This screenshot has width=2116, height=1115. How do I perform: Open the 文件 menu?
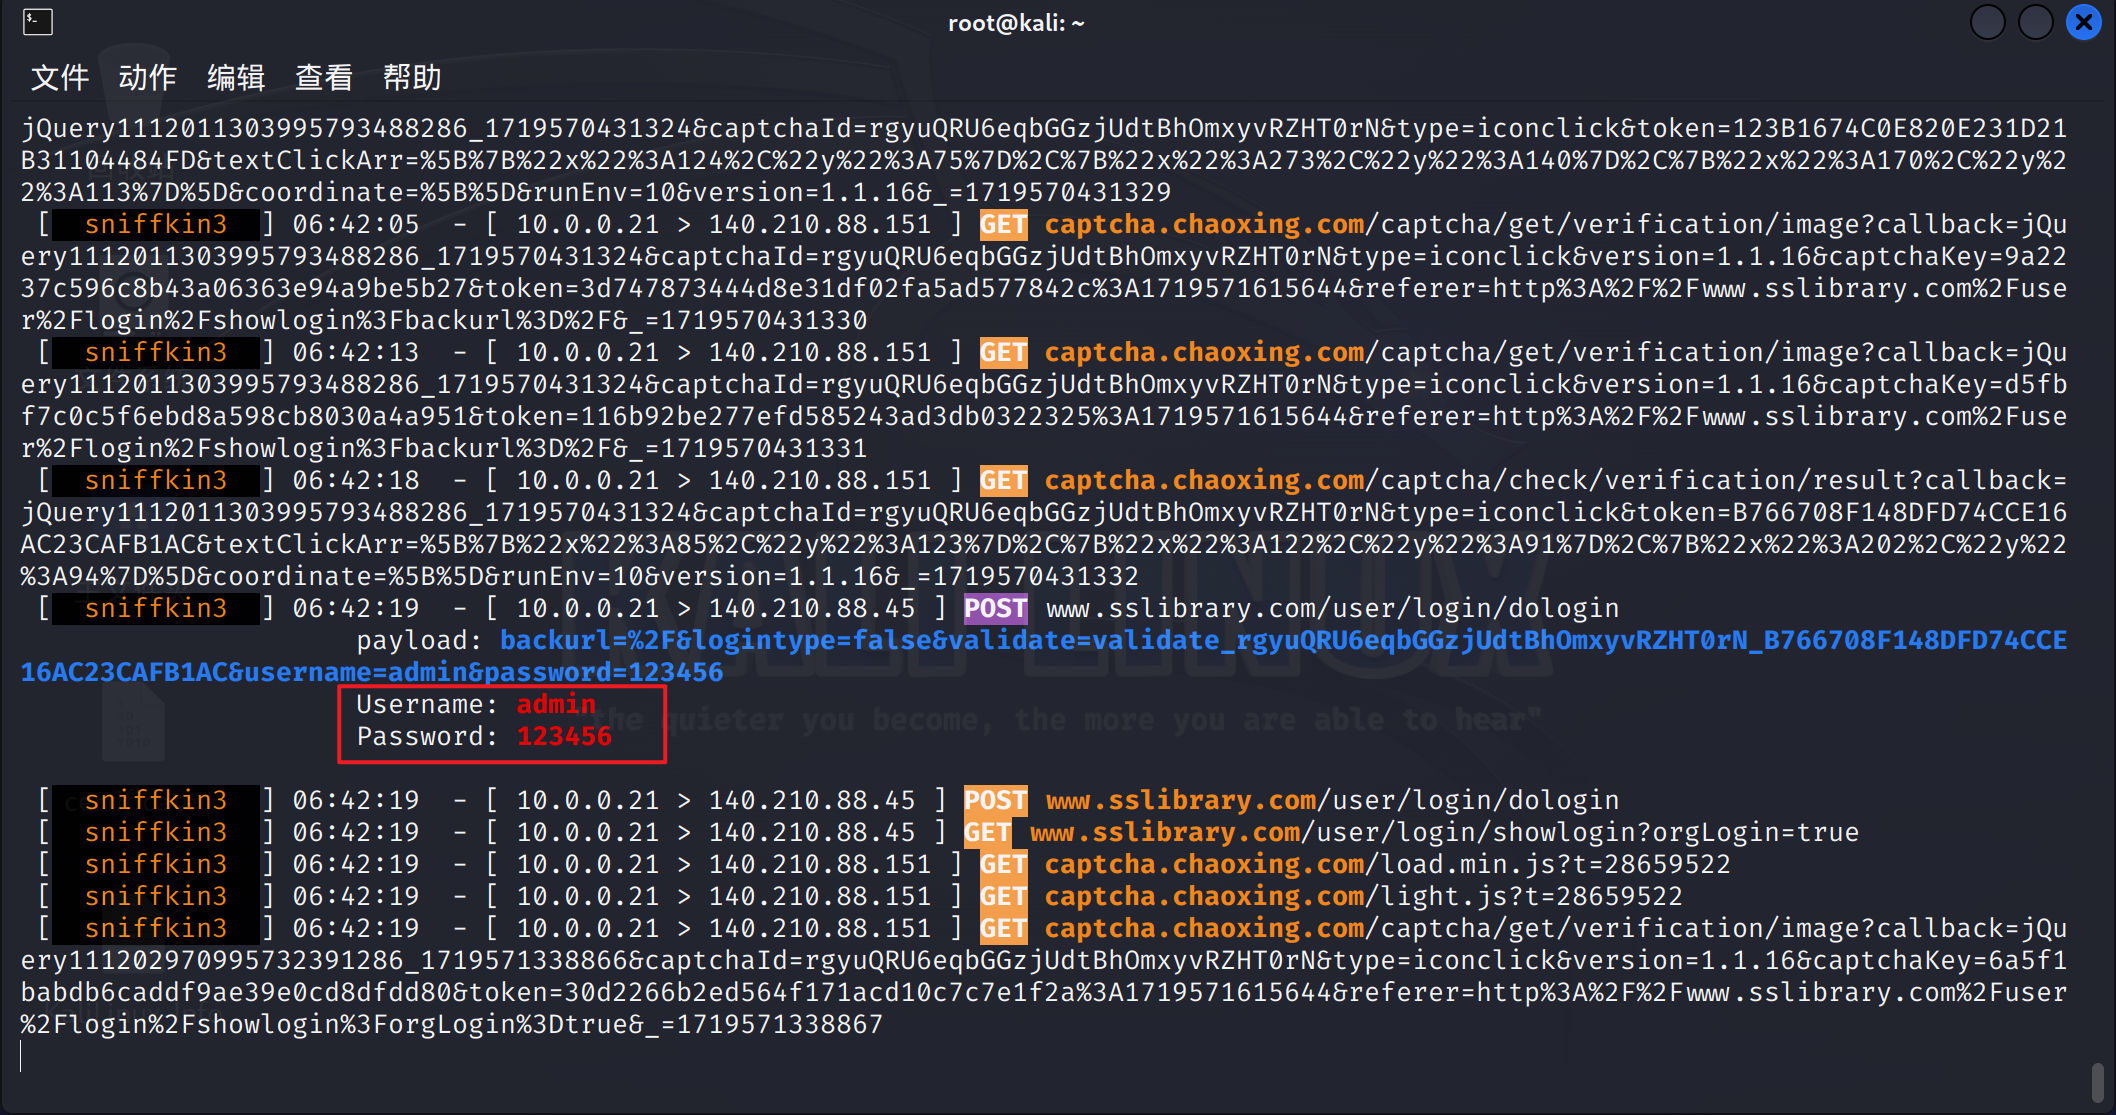60,77
